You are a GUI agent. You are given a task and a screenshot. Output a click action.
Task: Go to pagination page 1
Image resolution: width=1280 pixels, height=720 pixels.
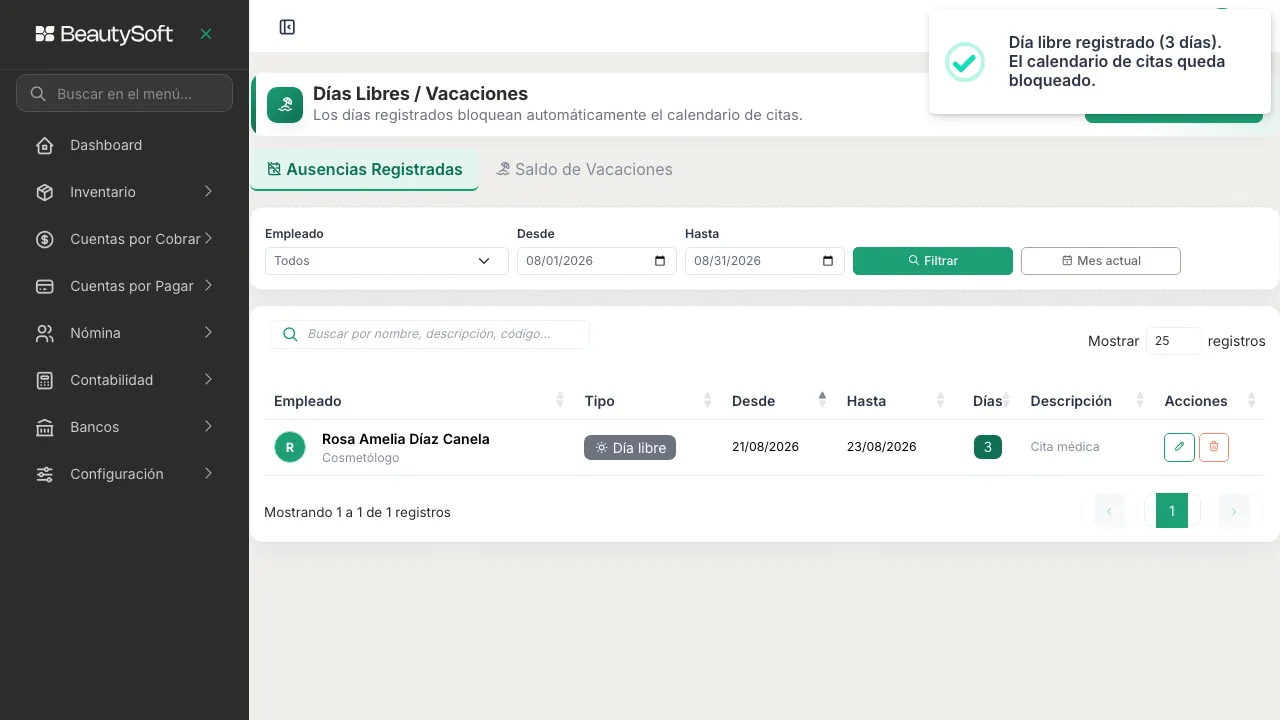pos(1172,511)
